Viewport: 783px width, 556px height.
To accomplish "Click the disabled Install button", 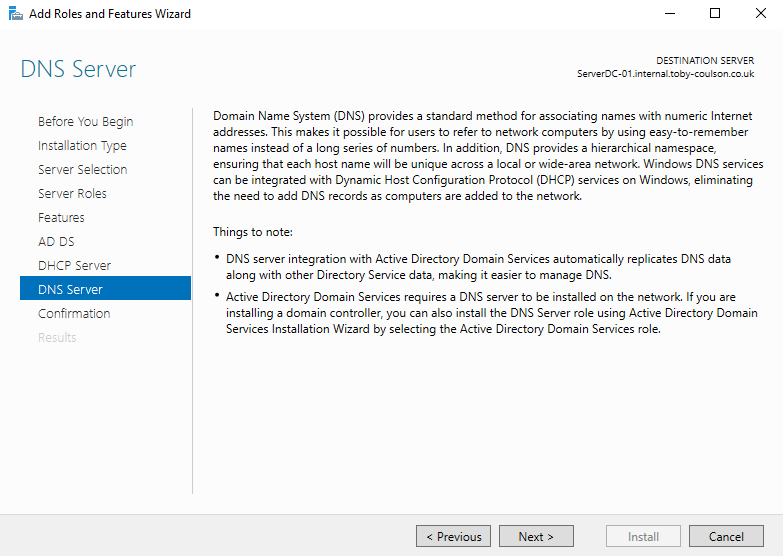I will tap(643, 537).
